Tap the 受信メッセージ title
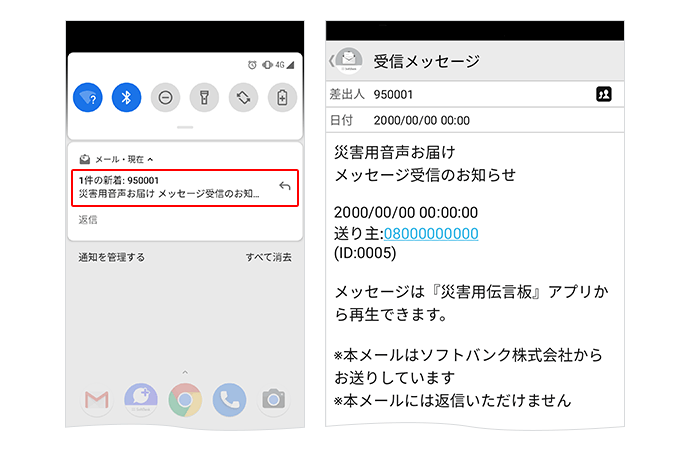This screenshot has height=452, width=690. (x=426, y=61)
